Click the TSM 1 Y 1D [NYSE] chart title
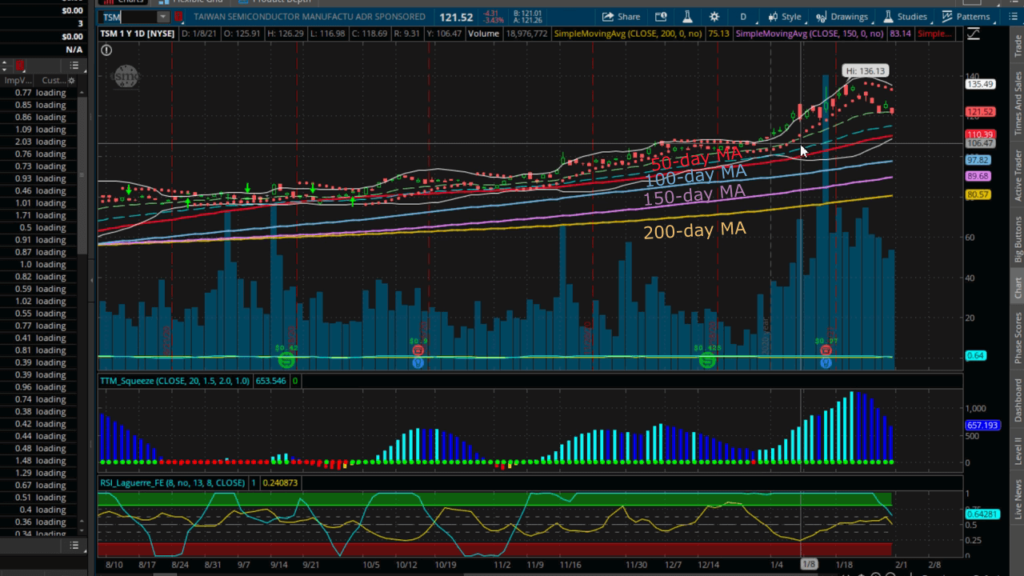 click(x=137, y=33)
